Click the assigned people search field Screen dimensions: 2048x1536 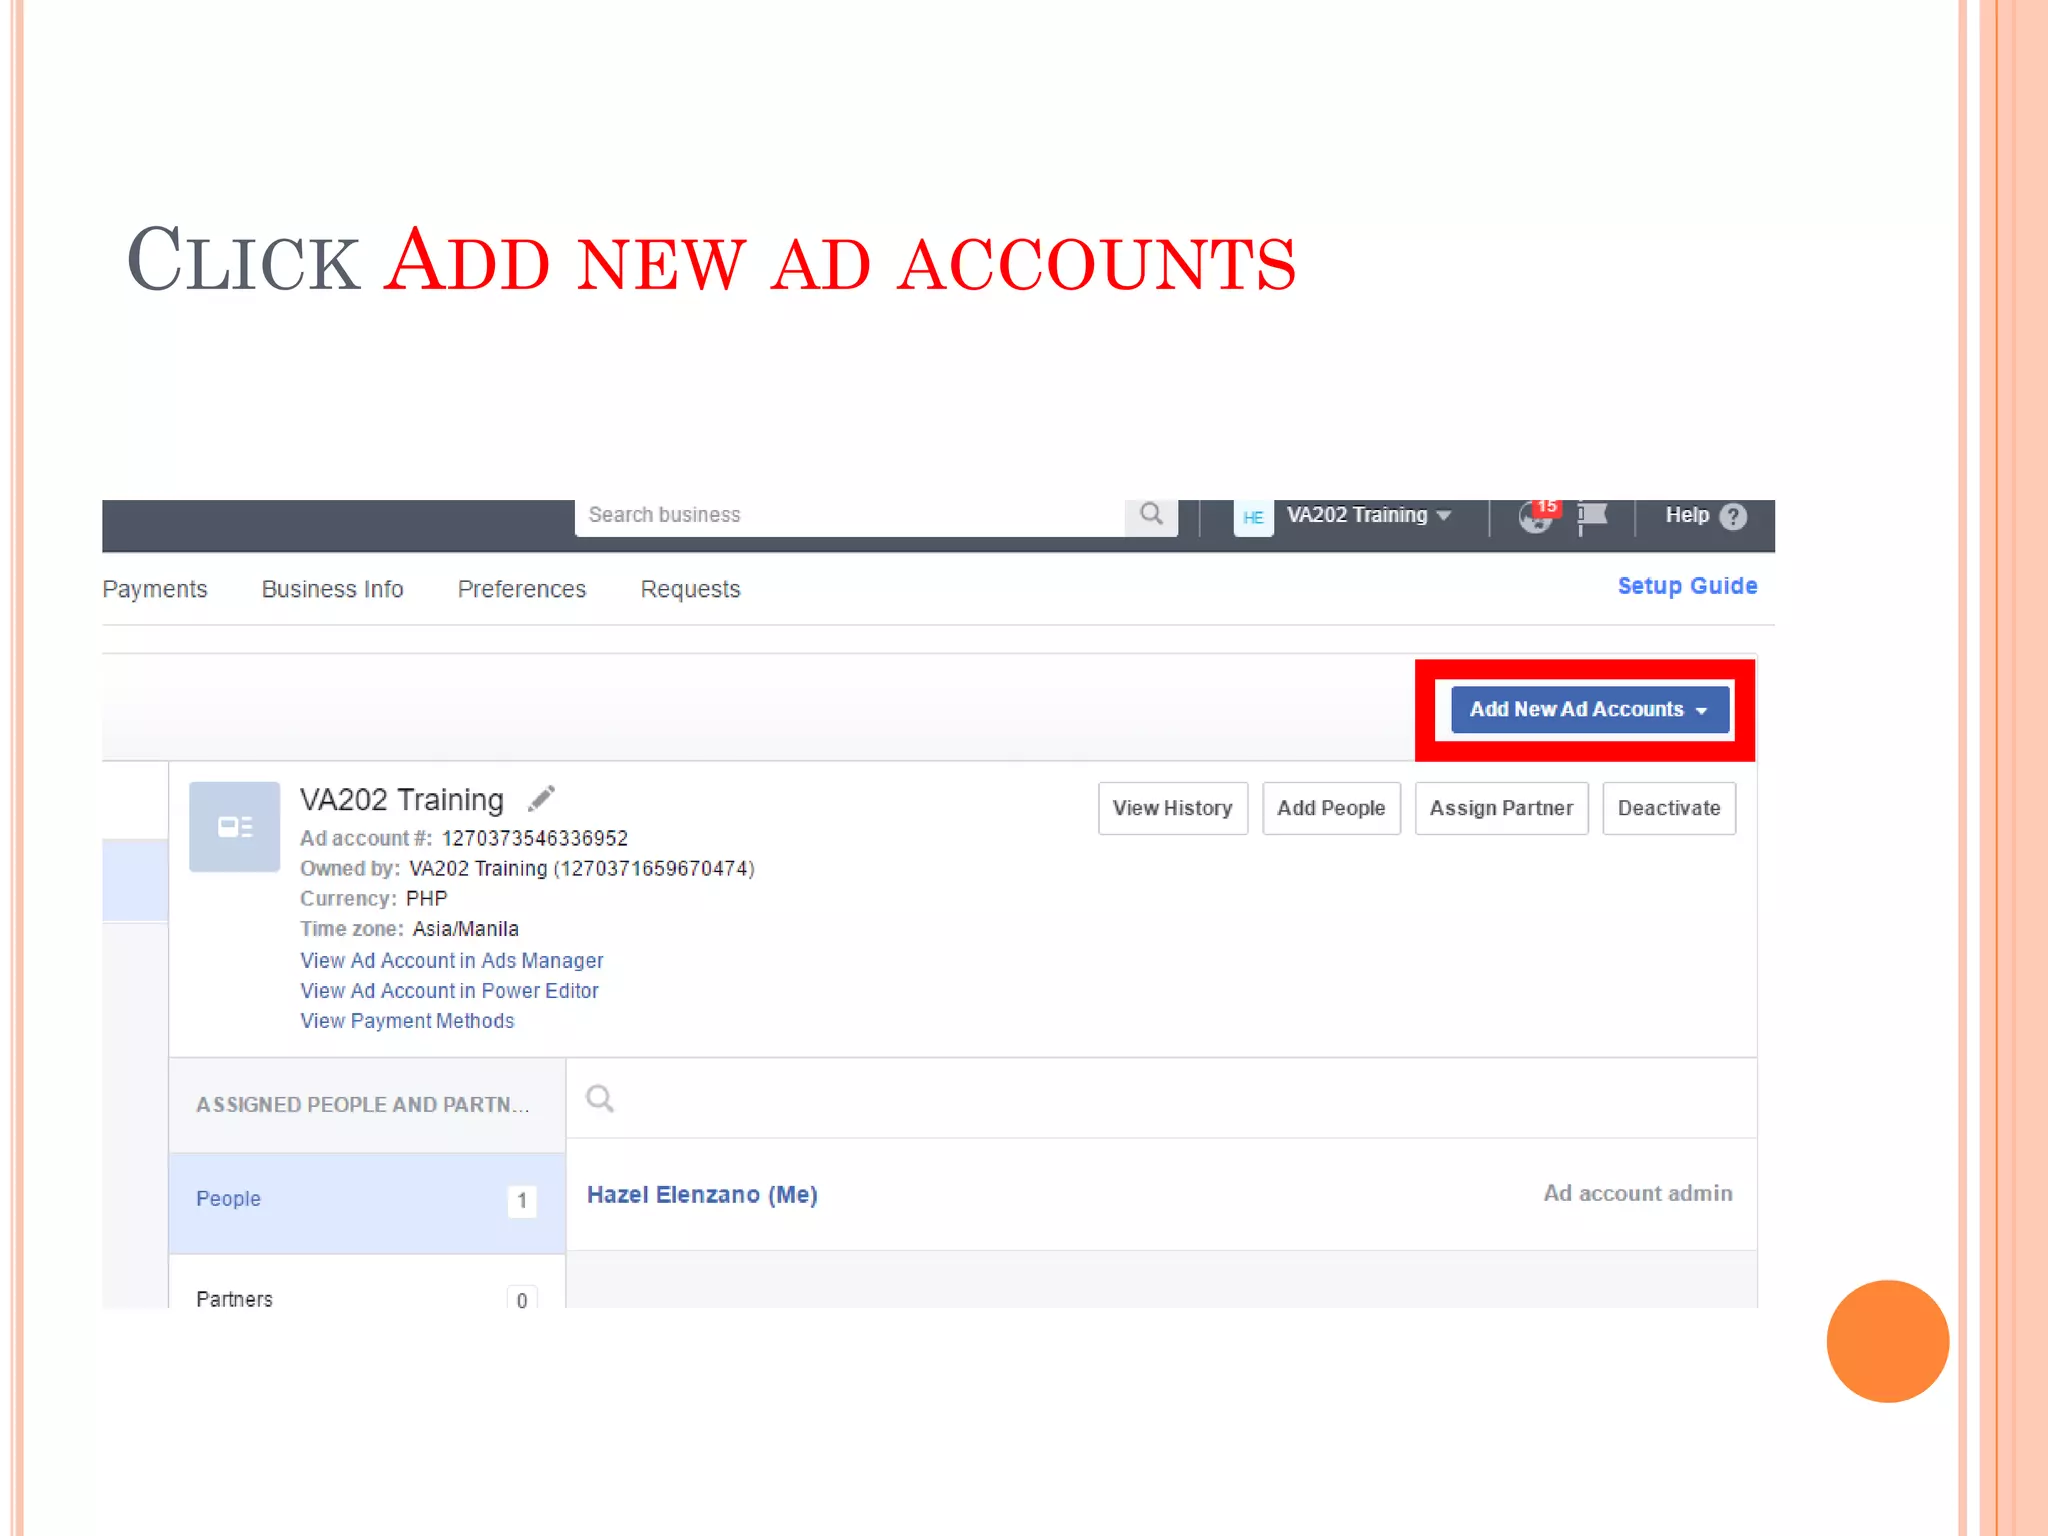coord(1161,1098)
